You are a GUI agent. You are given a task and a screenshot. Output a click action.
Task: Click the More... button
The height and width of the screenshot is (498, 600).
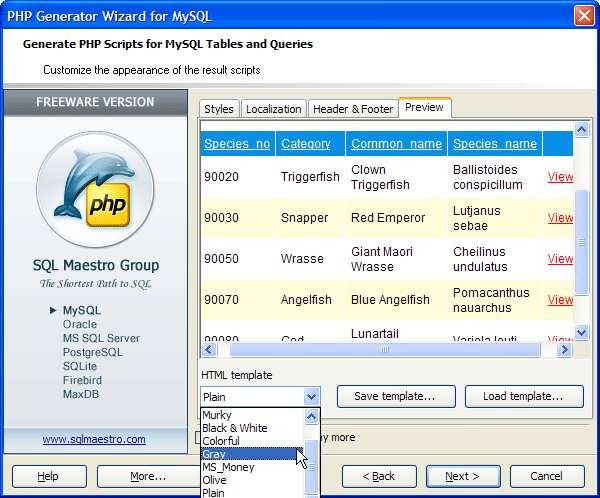coord(148,476)
